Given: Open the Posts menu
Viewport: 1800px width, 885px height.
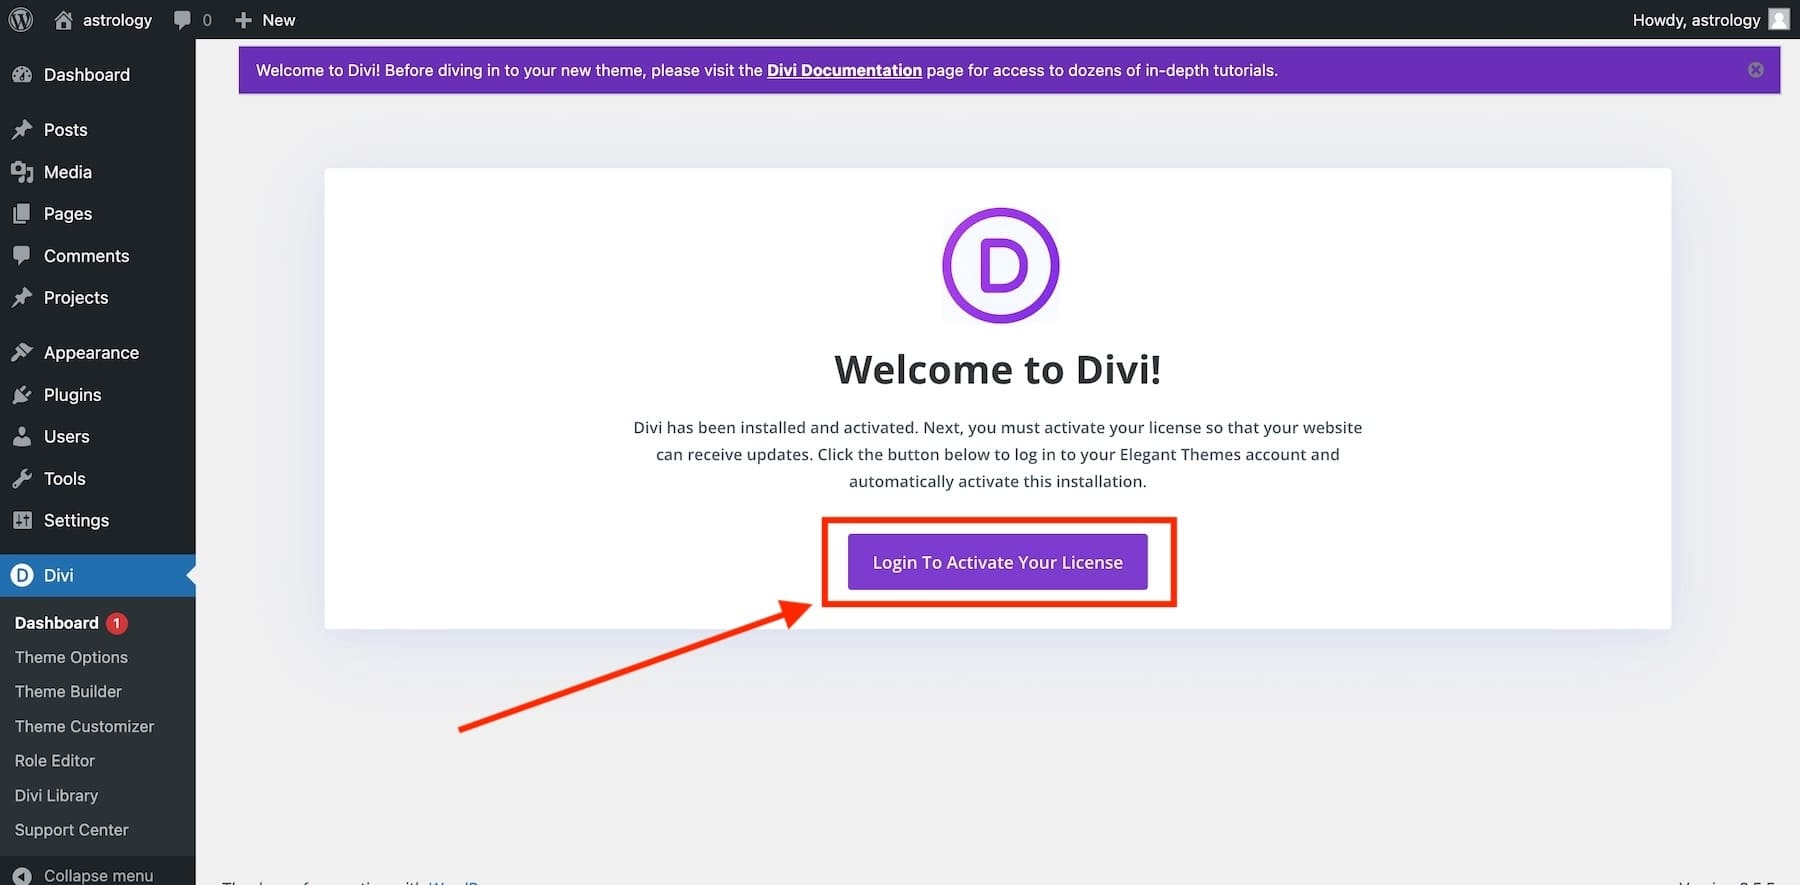Looking at the screenshot, I should (66, 130).
